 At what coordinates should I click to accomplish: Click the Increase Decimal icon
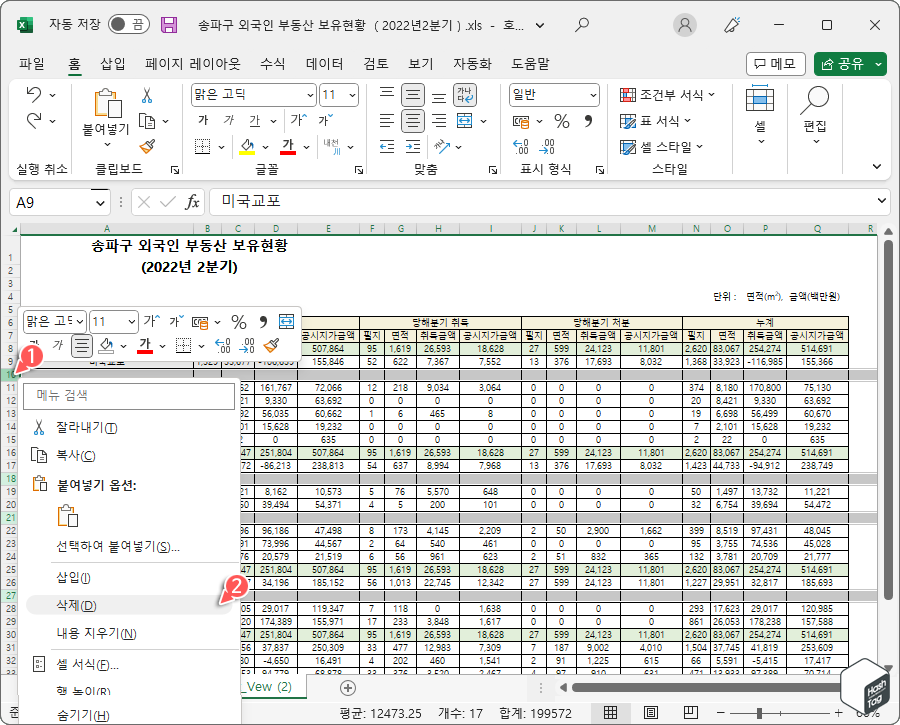point(521,146)
